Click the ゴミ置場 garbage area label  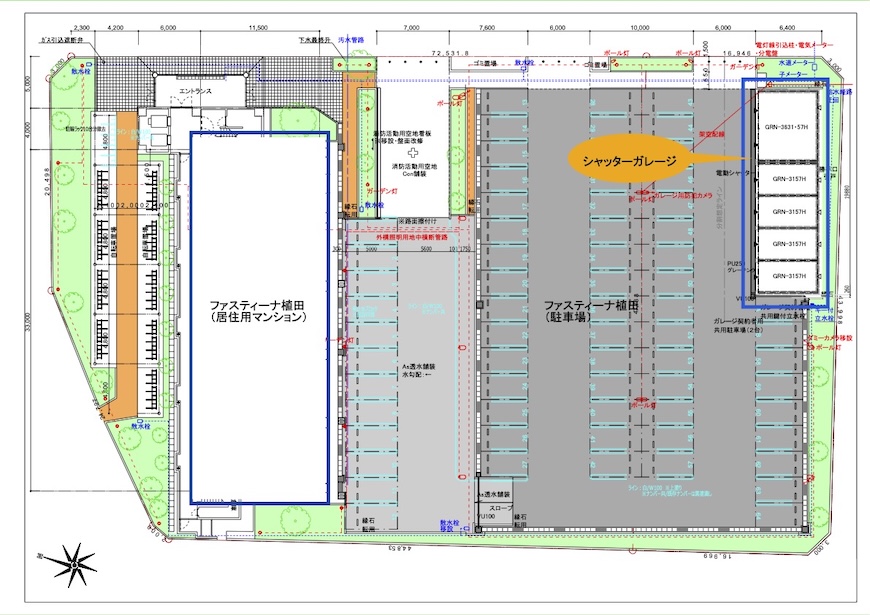[483, 64]
